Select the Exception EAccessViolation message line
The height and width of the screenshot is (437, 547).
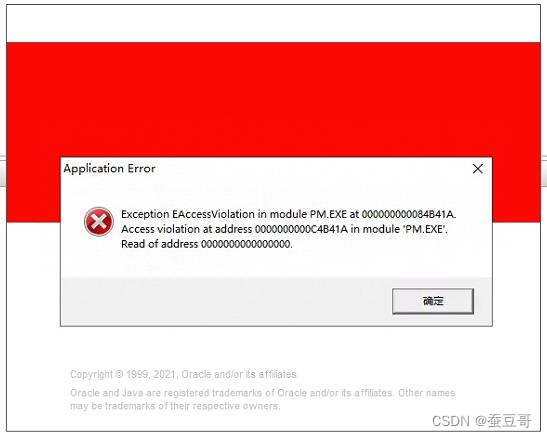click(289, 214)
